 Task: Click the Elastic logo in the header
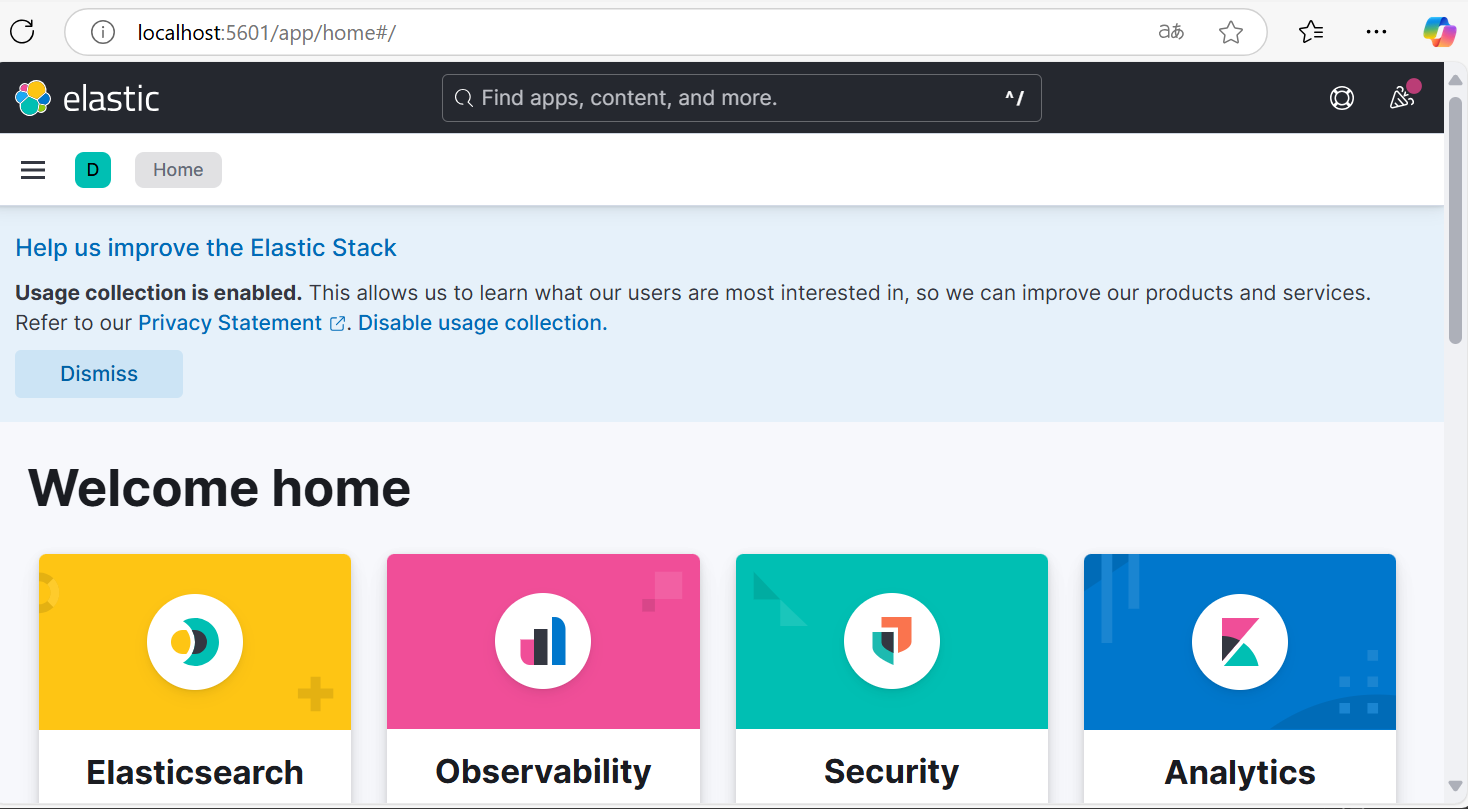(87, 98)
